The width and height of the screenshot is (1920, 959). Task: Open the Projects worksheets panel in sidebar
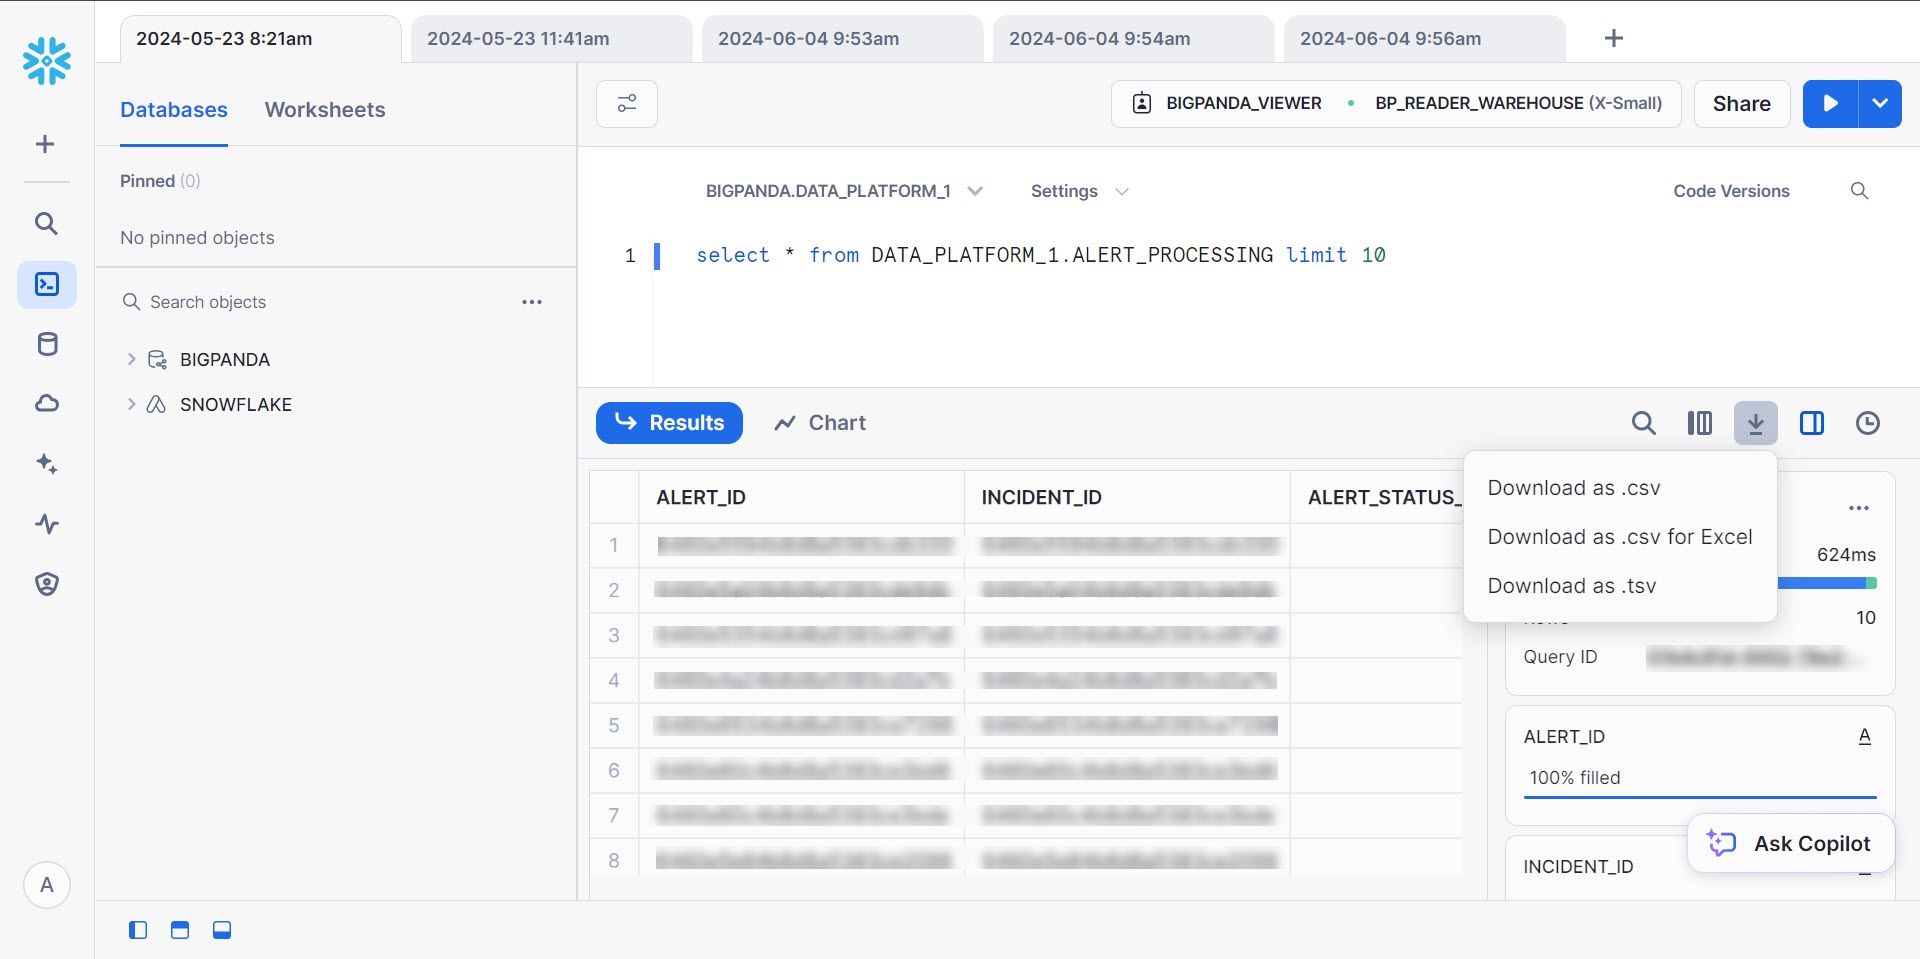(x=46, y=284)
